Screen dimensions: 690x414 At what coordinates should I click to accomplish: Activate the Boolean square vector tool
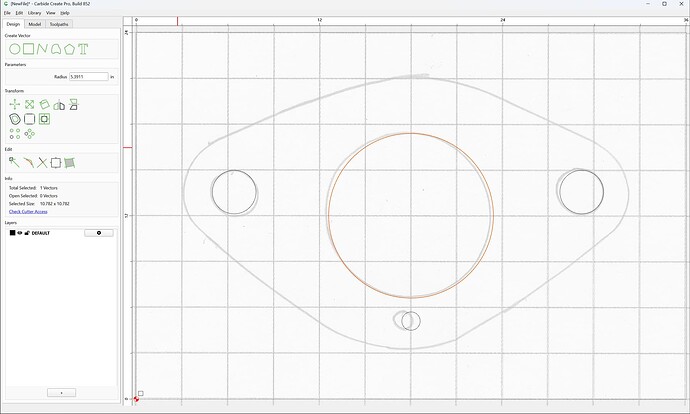click(55, 163)
